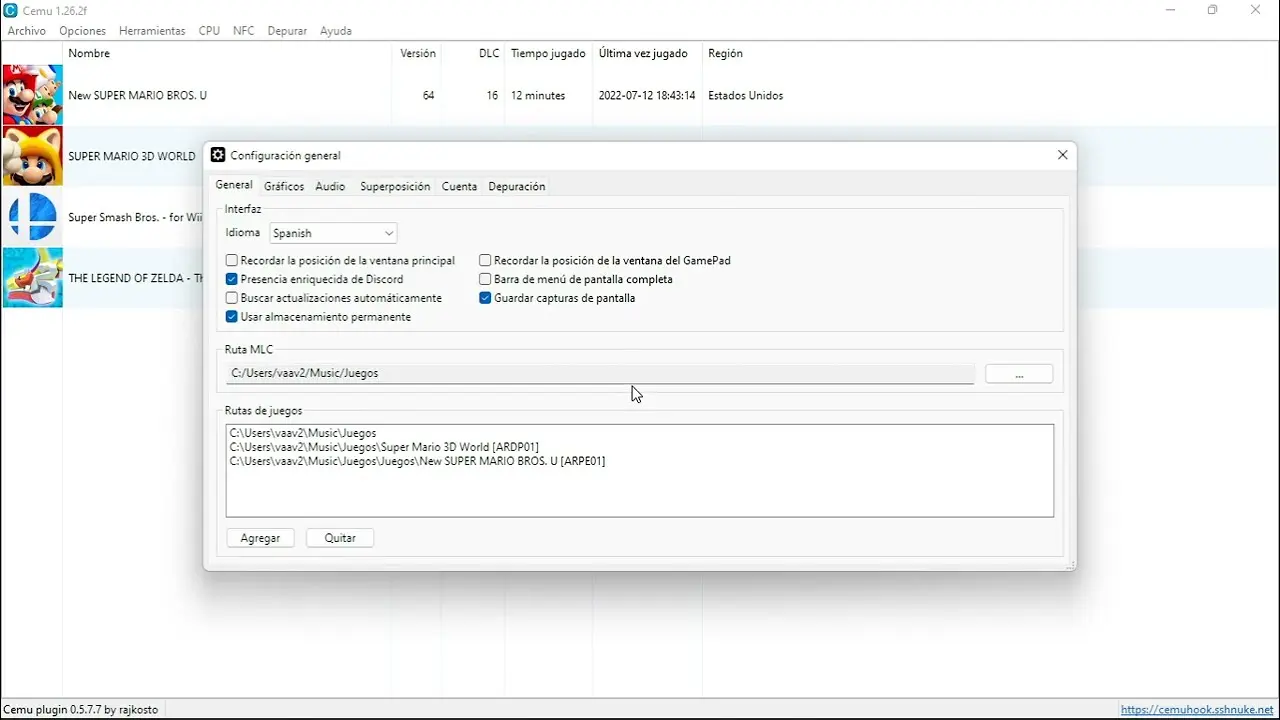Screen dimensions: 1280x720
Task: Open the Opciones menu
Action: (x=82, y=31)
